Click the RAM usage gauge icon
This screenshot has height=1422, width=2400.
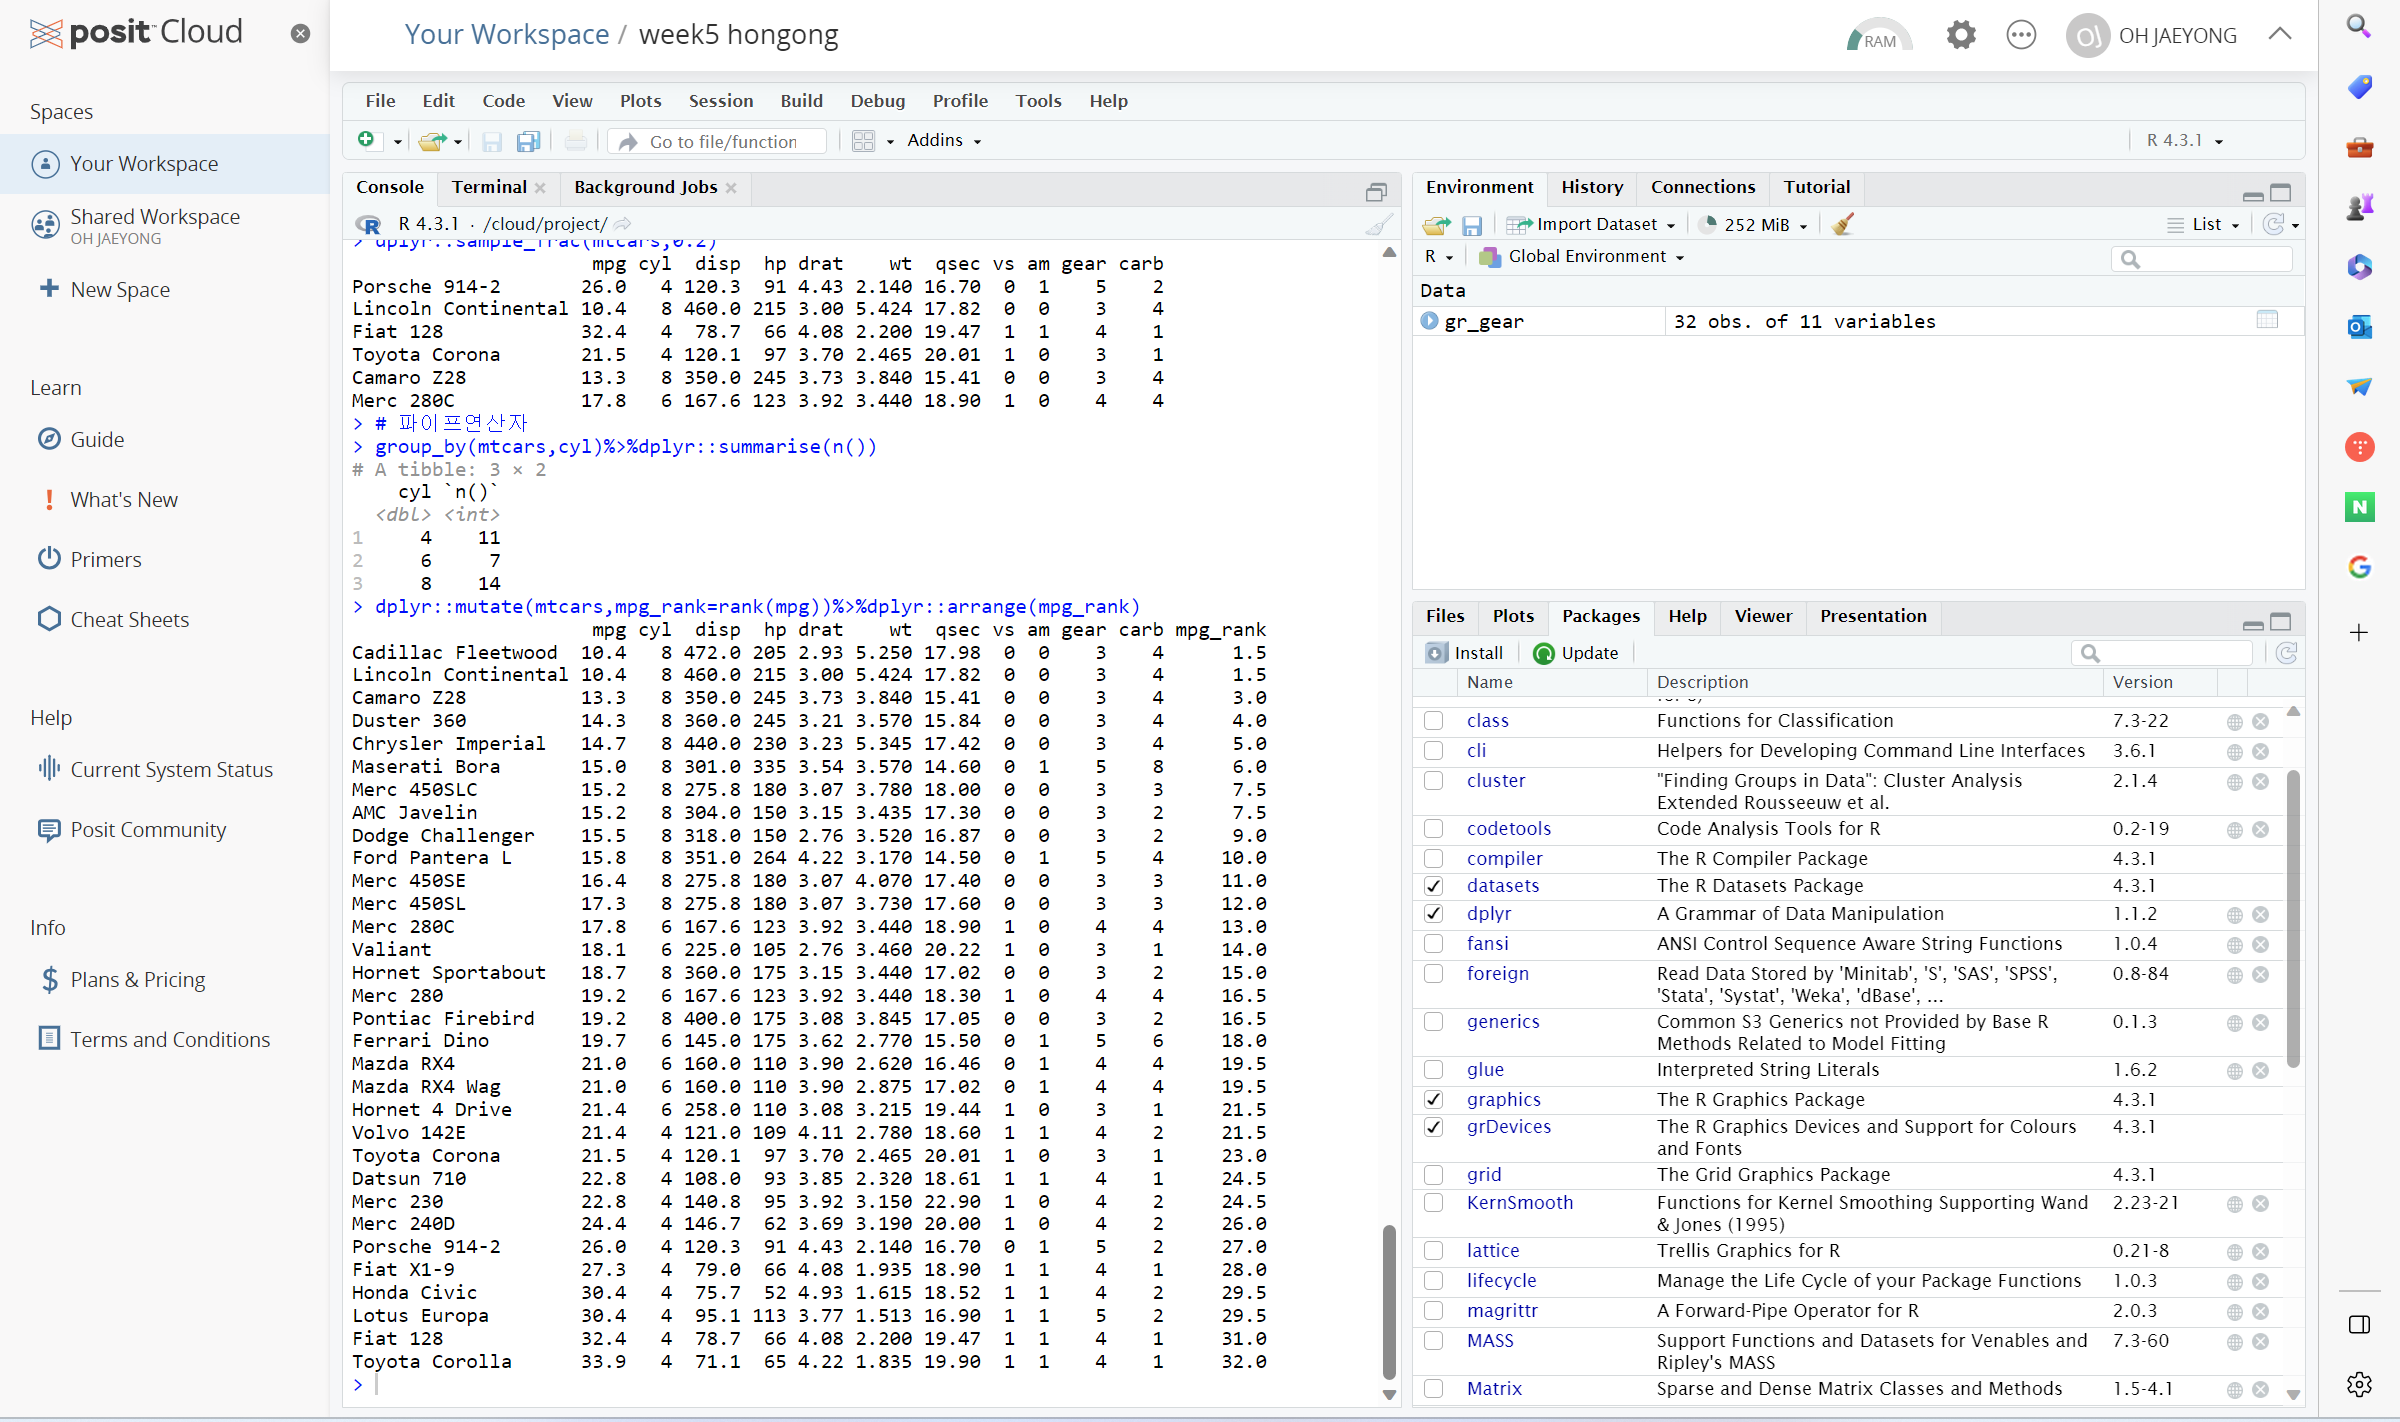tap(1878, 36)
